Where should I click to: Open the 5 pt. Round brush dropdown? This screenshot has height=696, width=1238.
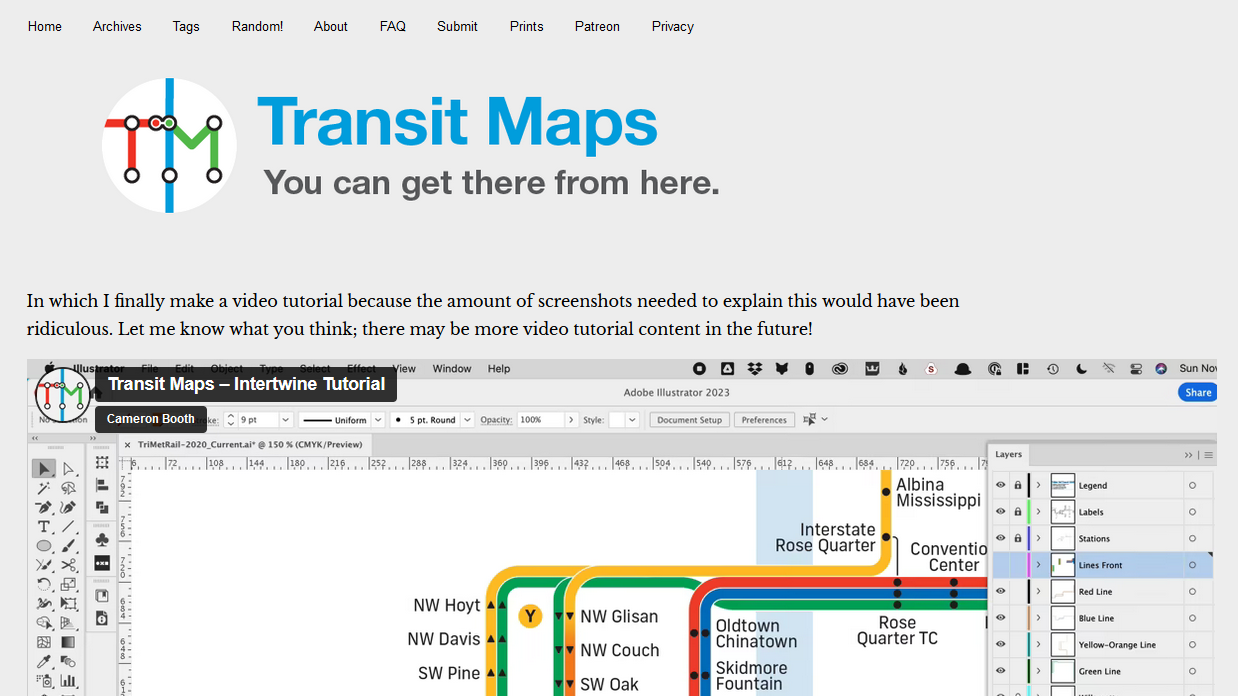(x=466, y=420)
